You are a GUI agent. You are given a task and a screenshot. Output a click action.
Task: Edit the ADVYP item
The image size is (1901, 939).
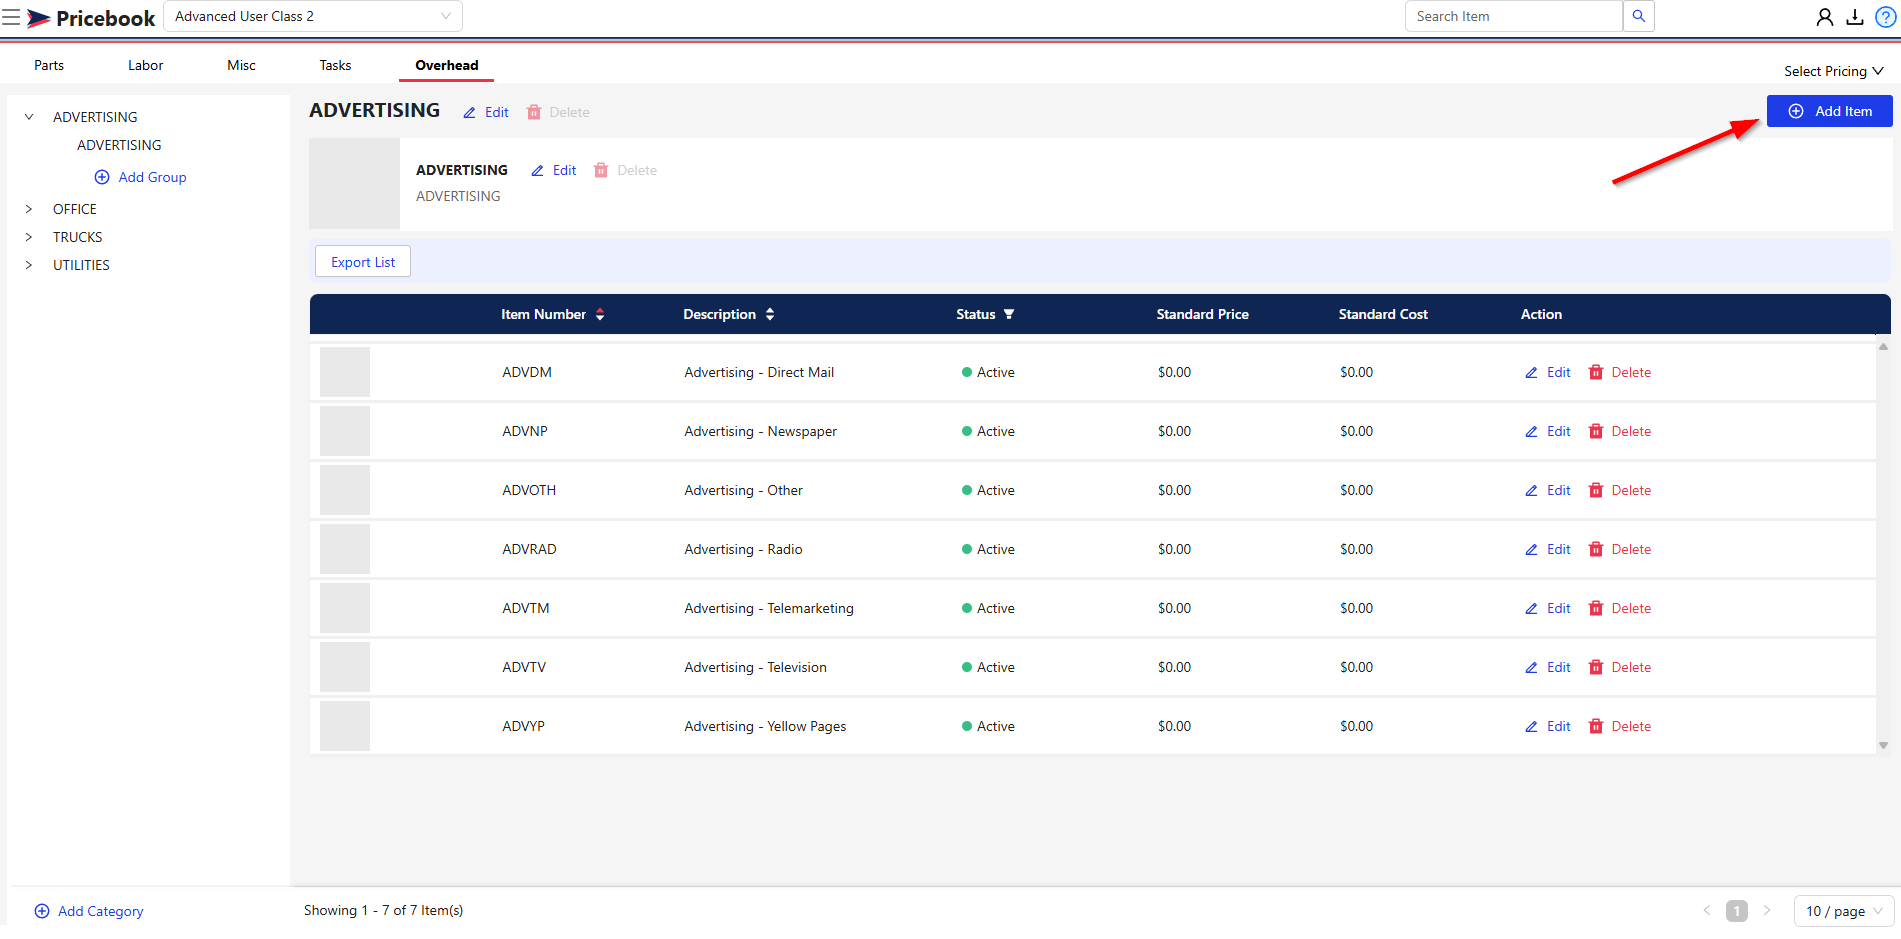click(1548, 726)
